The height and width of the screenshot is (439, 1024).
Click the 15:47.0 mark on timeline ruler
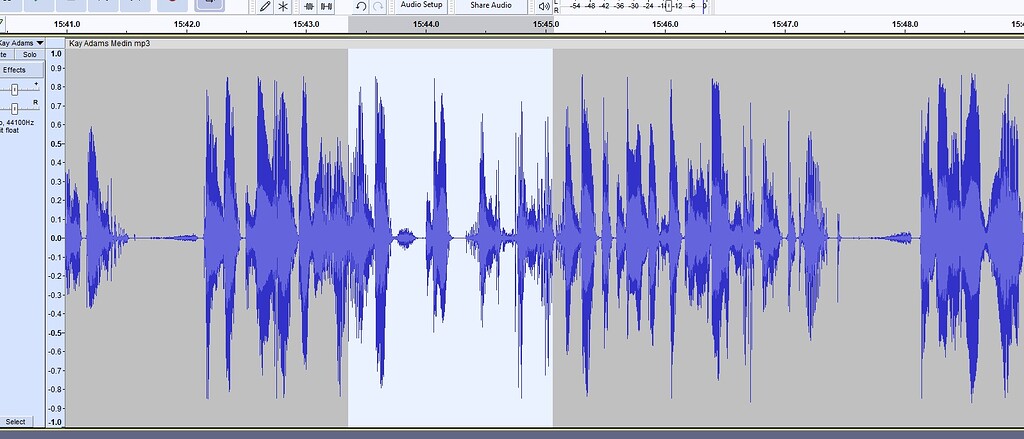click(784, 24)
